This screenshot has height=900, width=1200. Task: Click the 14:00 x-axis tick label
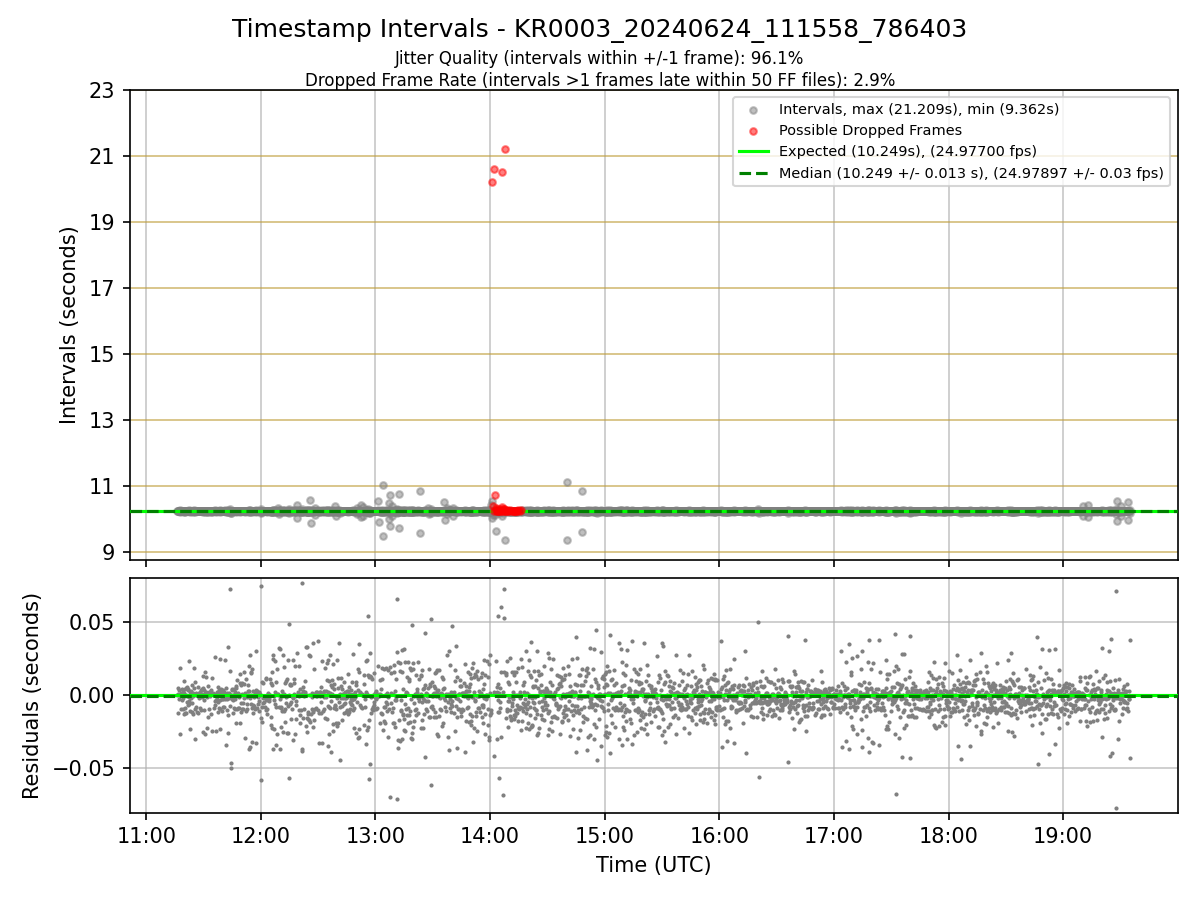tap(490, 836)
